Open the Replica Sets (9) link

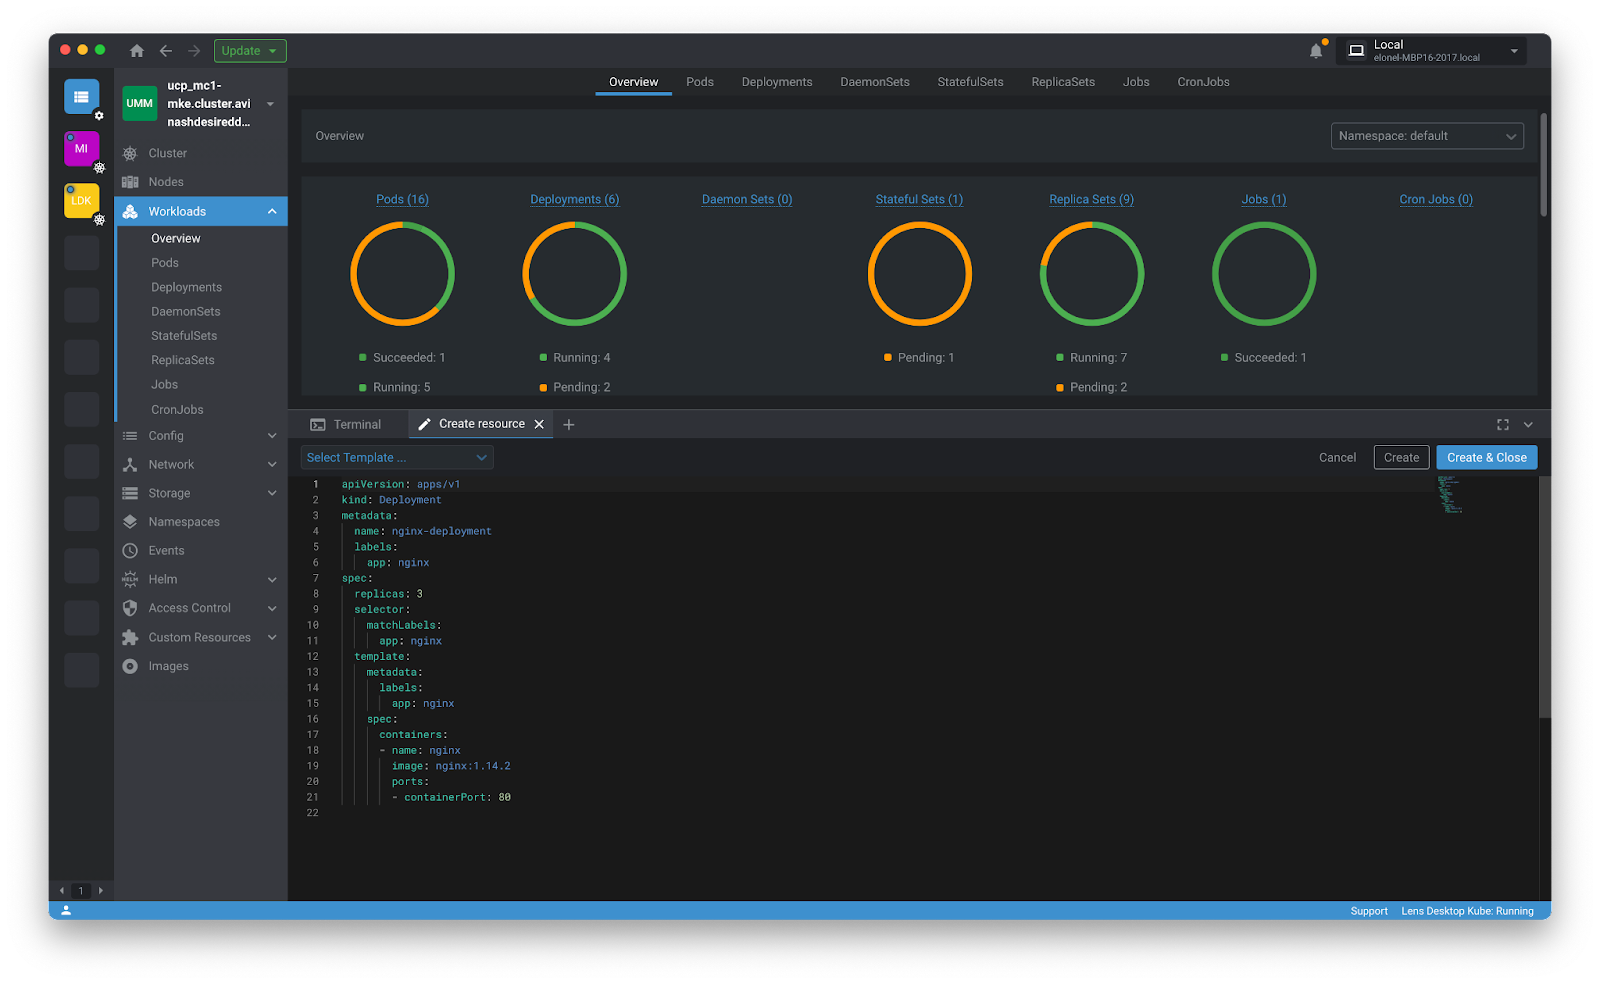(x=1091, y=200)
